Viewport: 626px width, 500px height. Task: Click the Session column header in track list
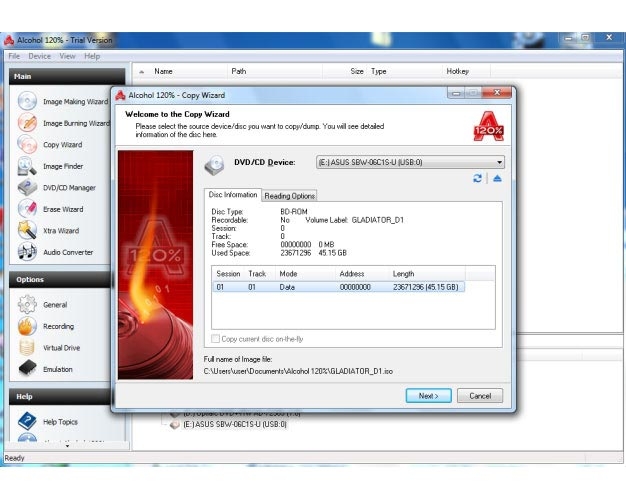click(x=228, y=274)
